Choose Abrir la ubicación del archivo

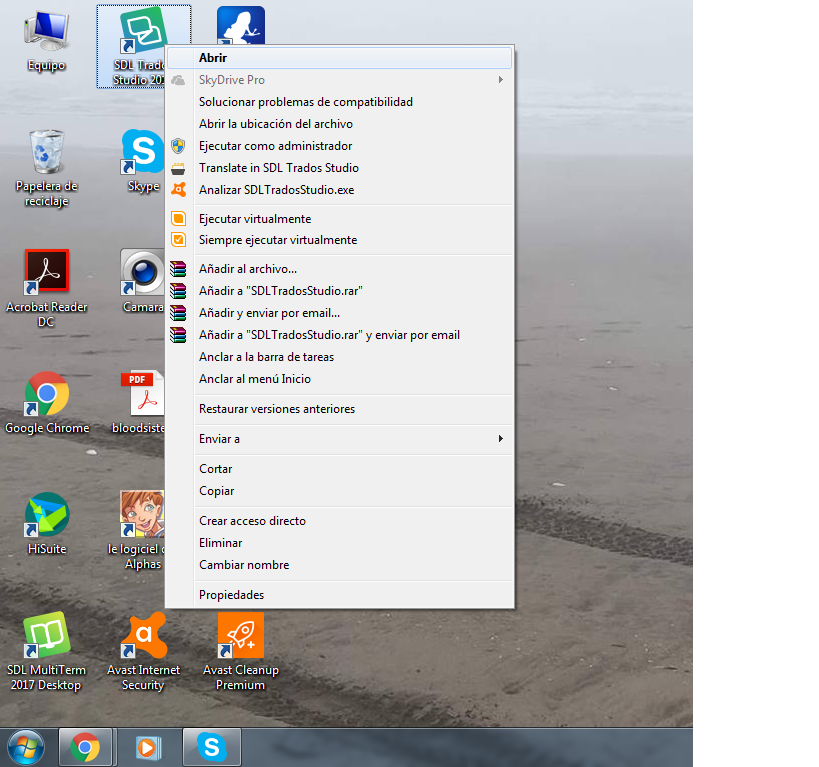tap(340, 124)
